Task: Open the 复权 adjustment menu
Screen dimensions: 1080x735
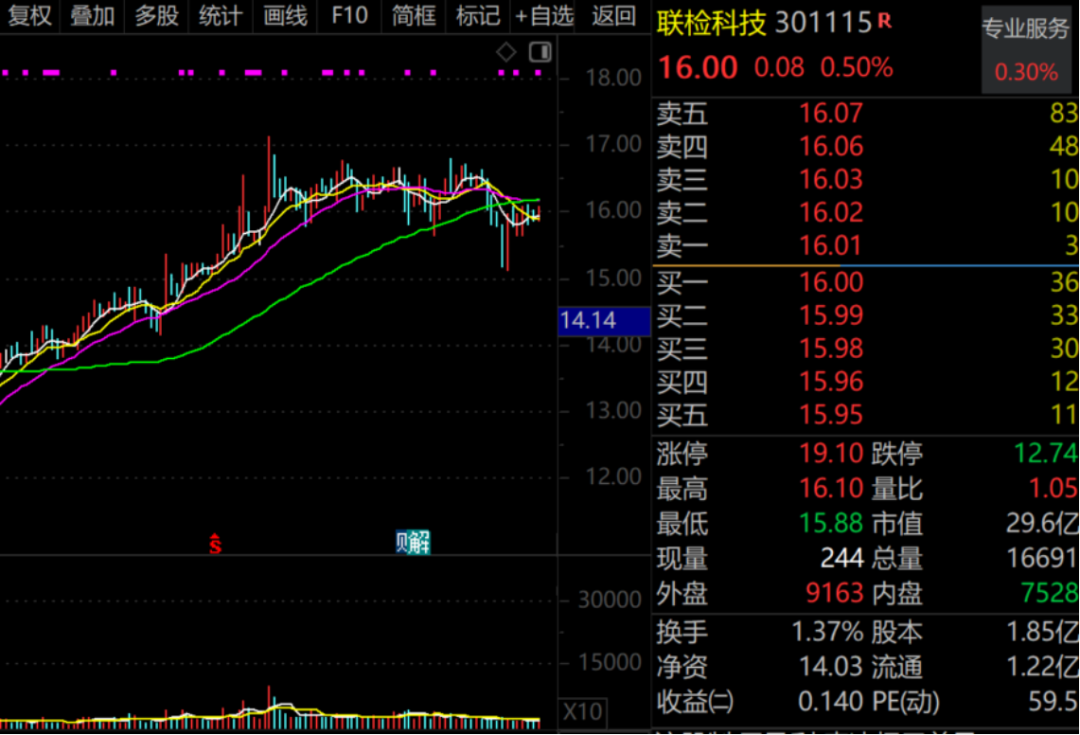Action: tap(29, 16)
